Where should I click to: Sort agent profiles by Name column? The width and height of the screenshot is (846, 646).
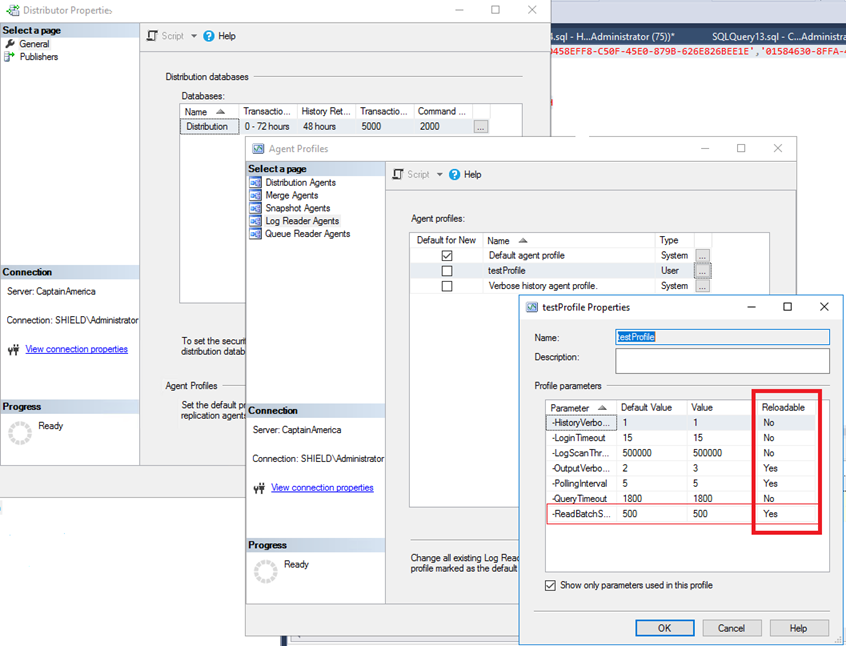click(569, 240)
